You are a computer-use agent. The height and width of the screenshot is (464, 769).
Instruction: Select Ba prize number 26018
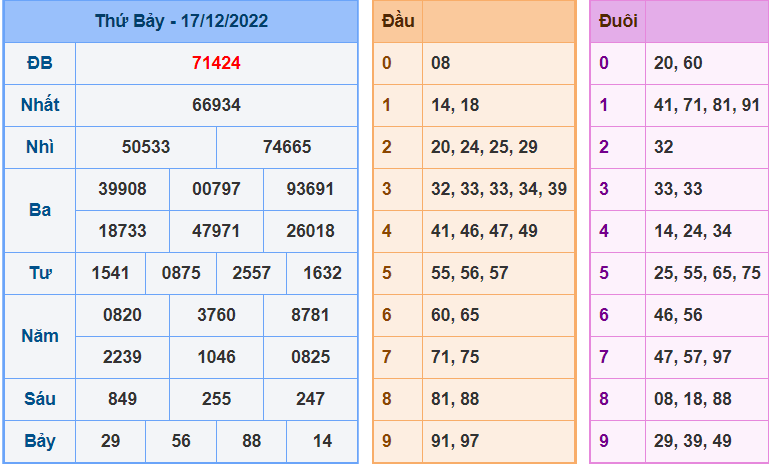310,231
